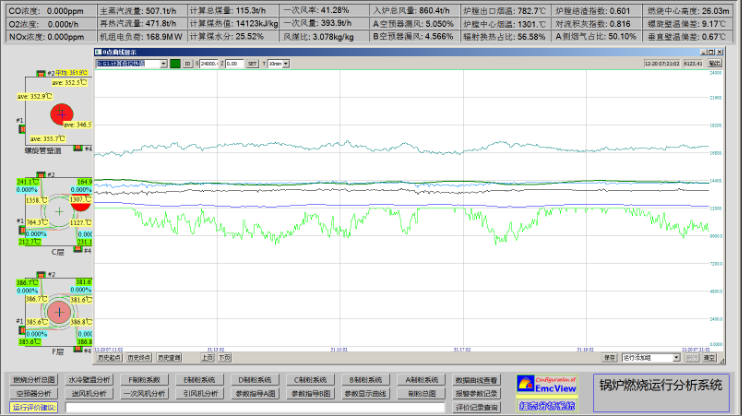The image size is (742, 416).
Task: Open the 水冷壁温分析 screen
Action: pyautogui.click(x=89, y=380)
